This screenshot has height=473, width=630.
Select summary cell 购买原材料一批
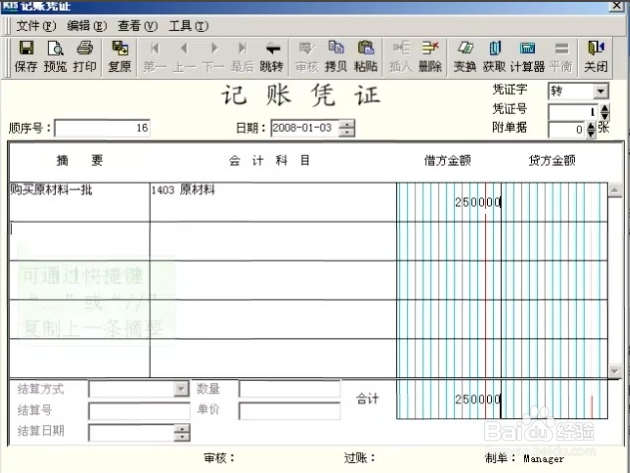pos(80,202)
